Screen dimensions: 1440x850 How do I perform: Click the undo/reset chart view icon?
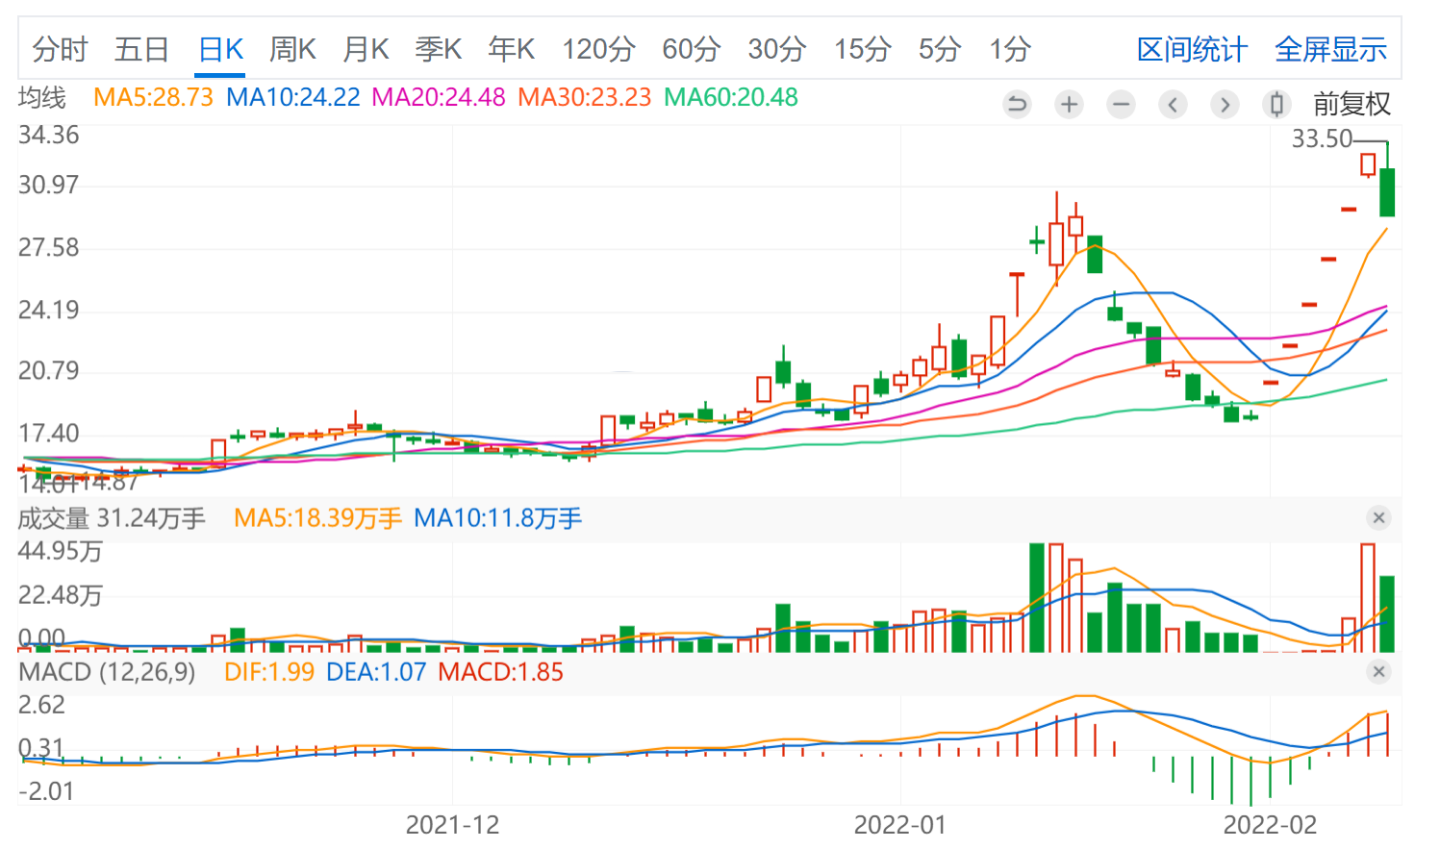coord(1017,104)
